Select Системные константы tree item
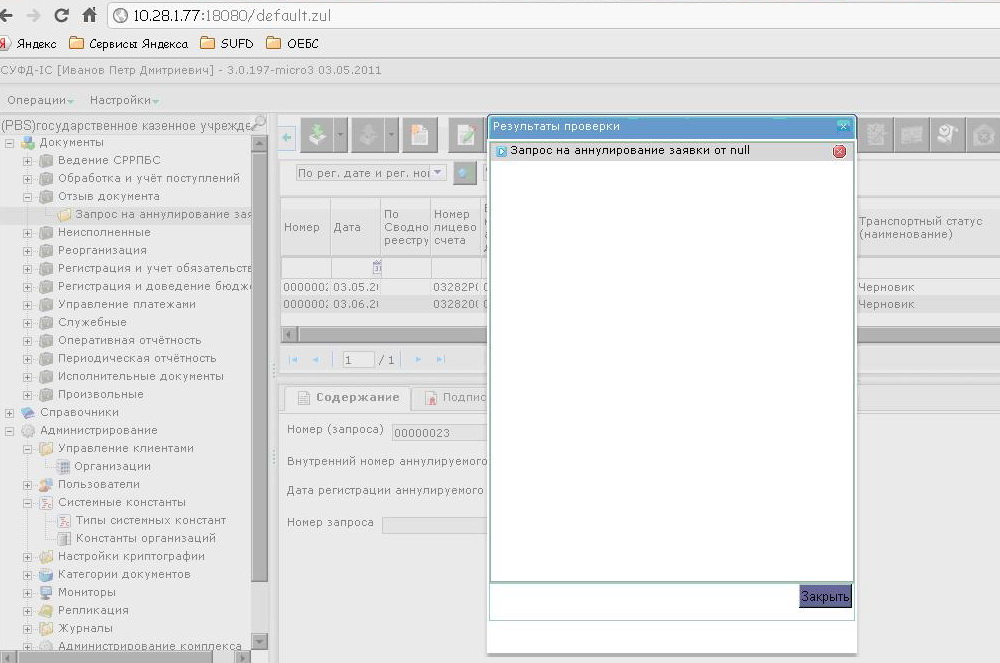Viewport: 1000px width, 663px height. tap(121, 502)
